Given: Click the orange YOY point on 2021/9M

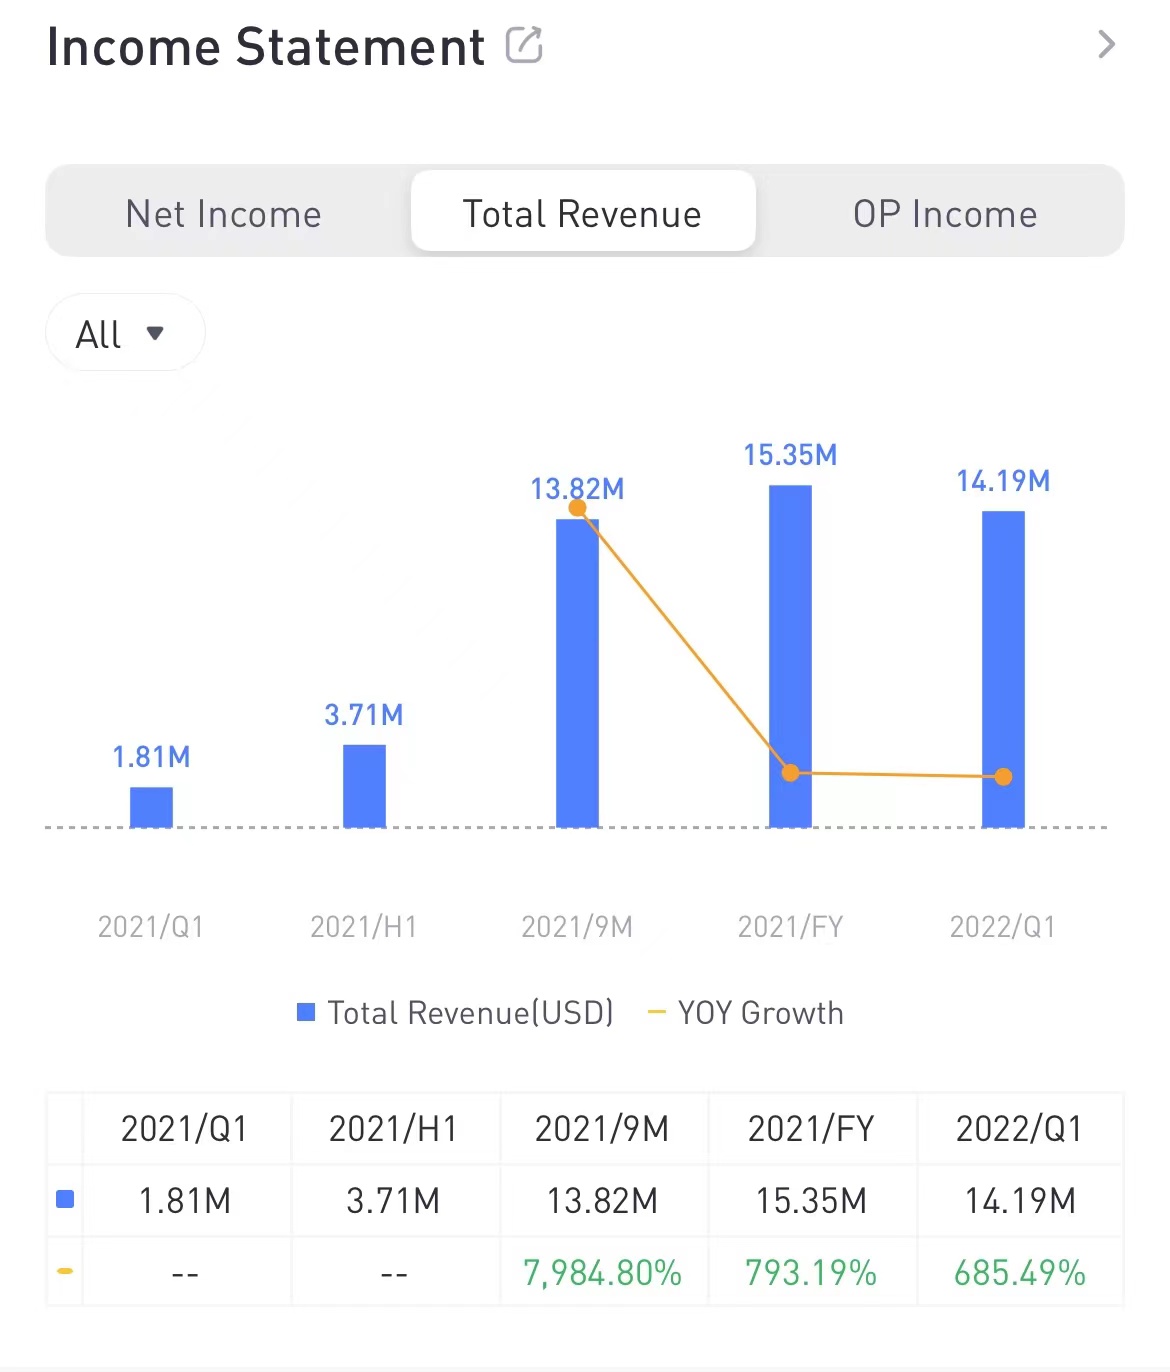Looking at the screenshot, I should 577,508.
